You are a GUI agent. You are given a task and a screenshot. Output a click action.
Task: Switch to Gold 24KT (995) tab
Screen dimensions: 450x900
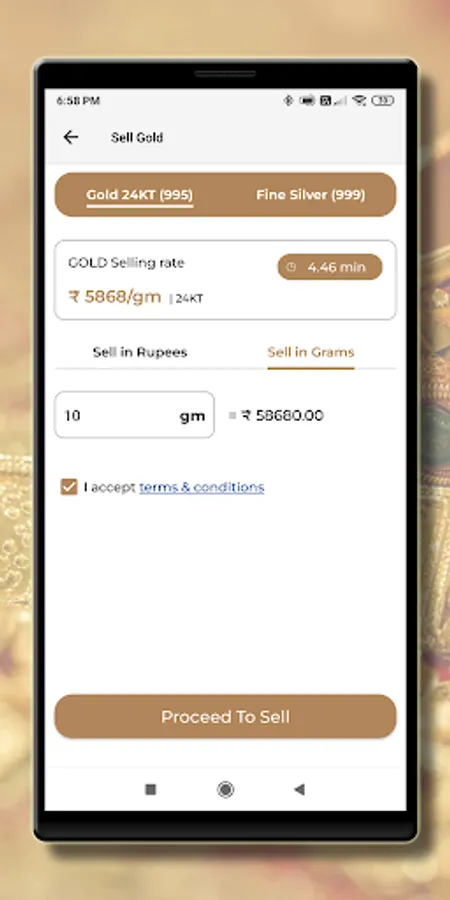pos(139,195)
